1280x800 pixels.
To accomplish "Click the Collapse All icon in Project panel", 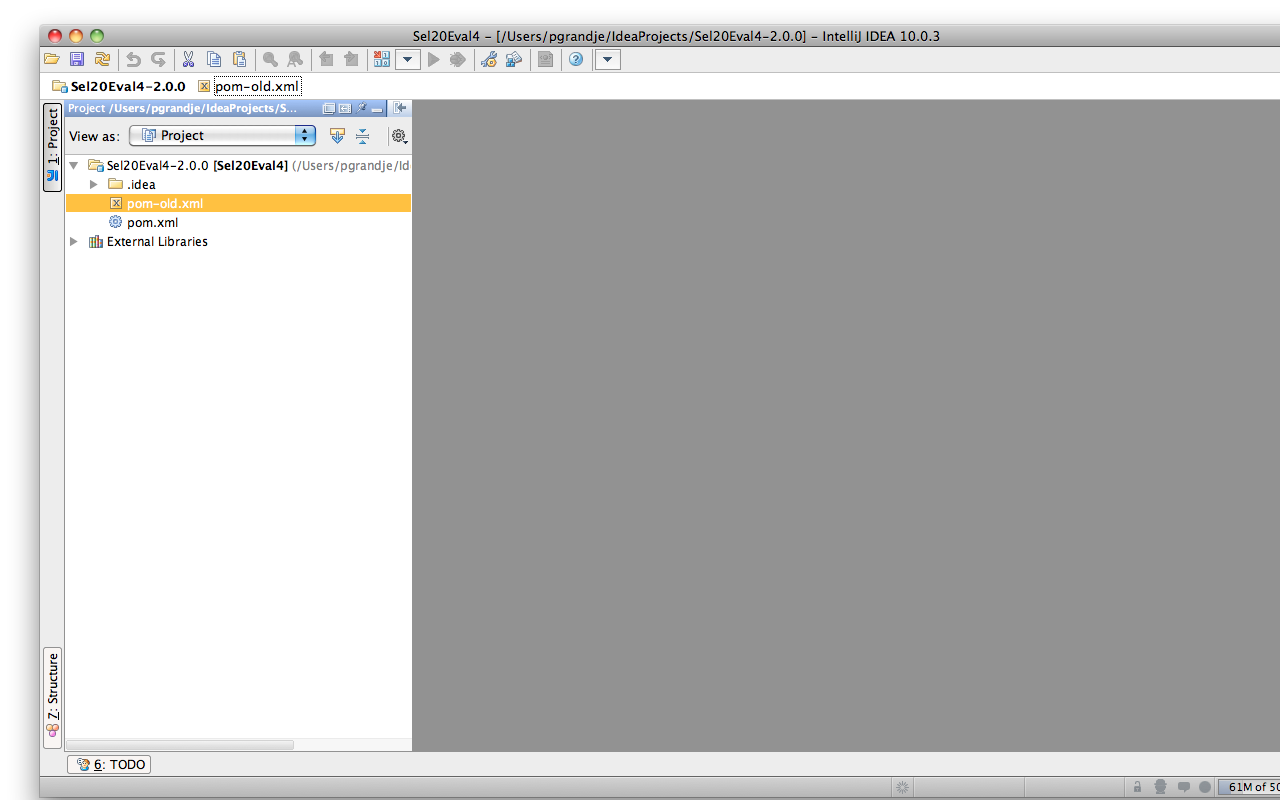I will (x=362, y=136).
